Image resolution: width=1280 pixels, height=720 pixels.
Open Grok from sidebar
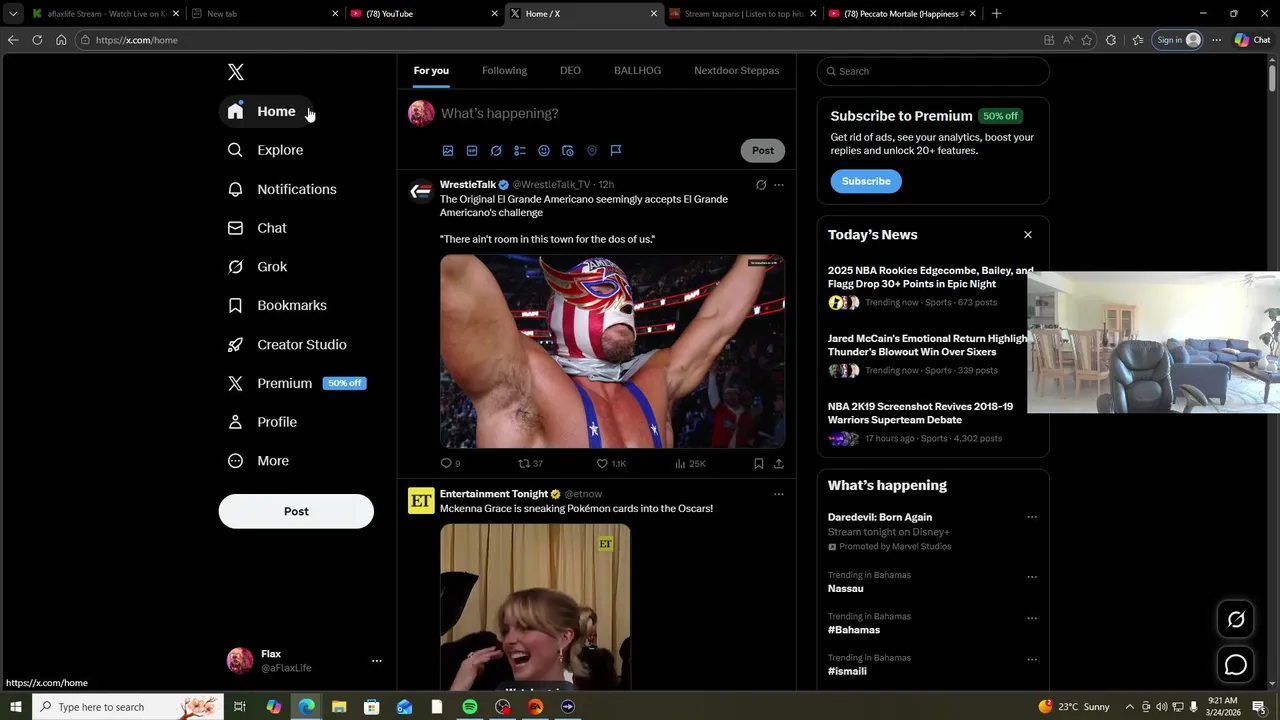[257, 267]
